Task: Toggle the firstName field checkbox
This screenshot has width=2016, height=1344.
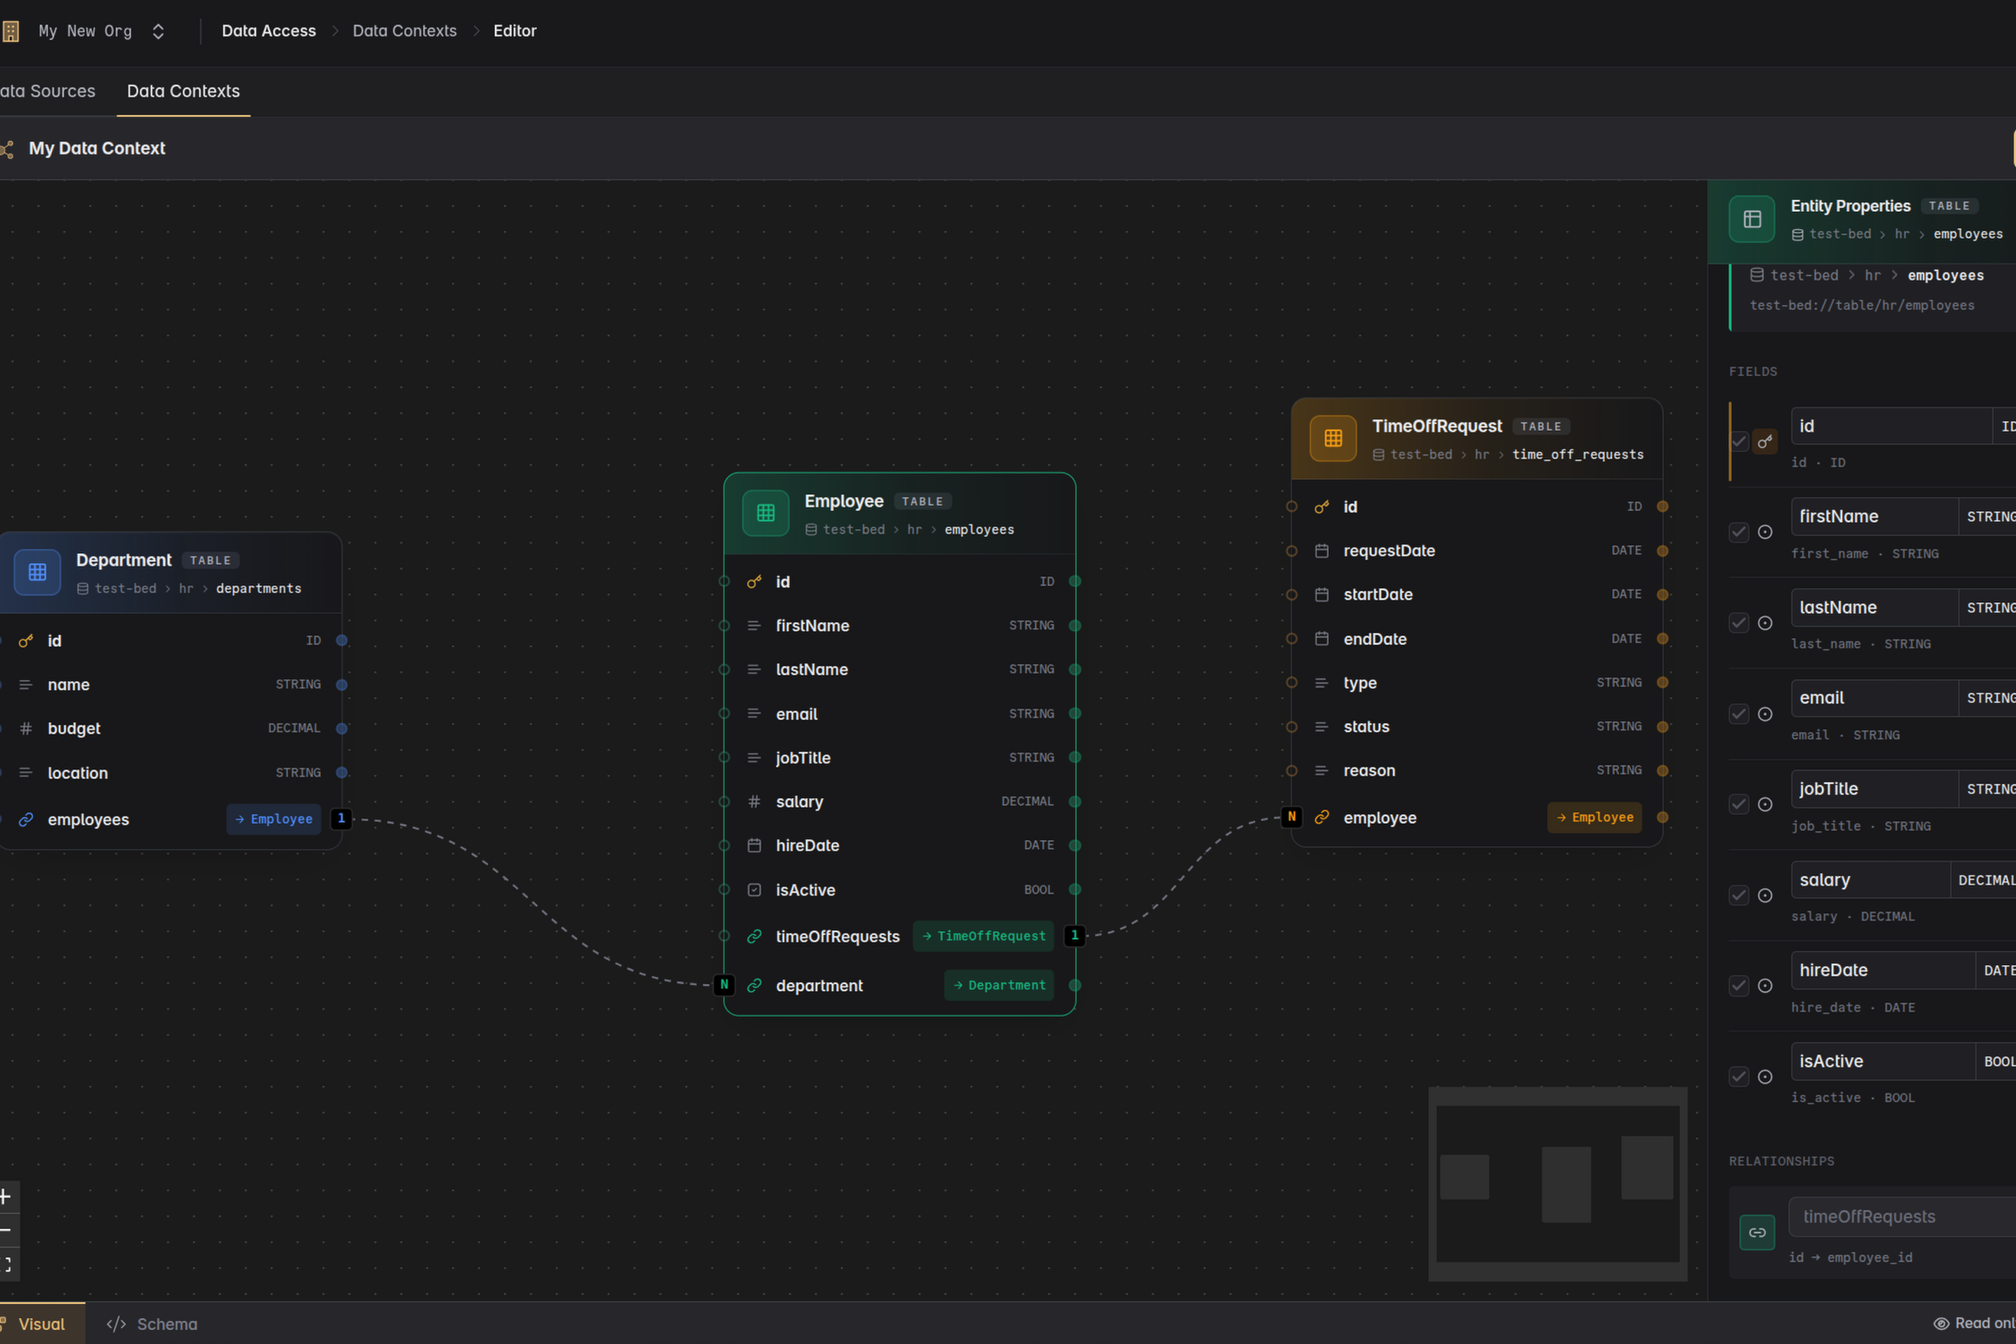Action: (x=1739, y=532)
